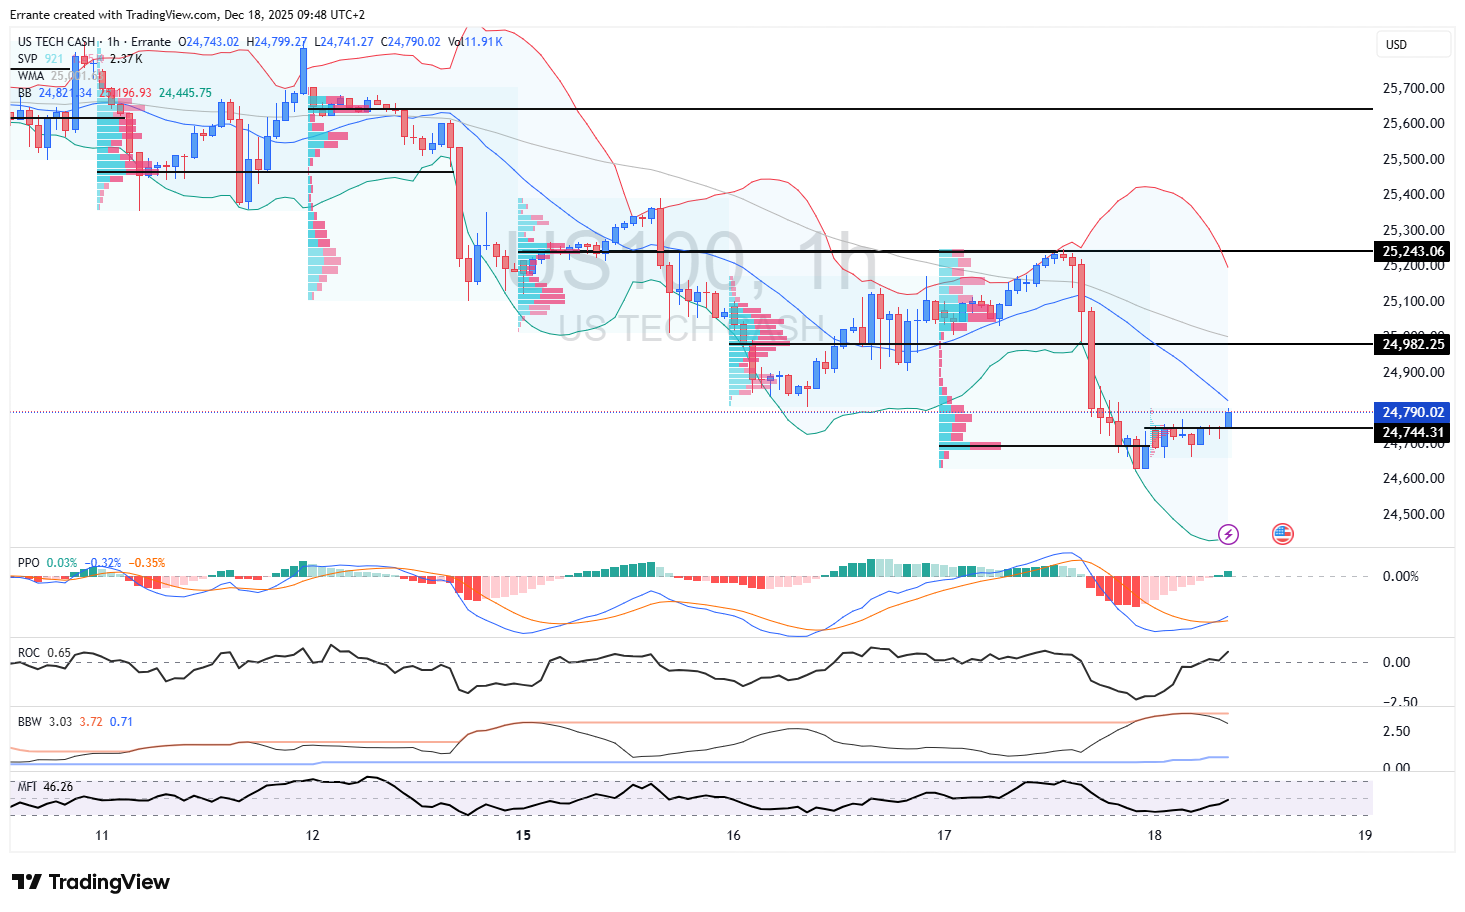1465x912 pixels.
Task: Click the 1h timeframe in chart legend
Action: [113, 42]
